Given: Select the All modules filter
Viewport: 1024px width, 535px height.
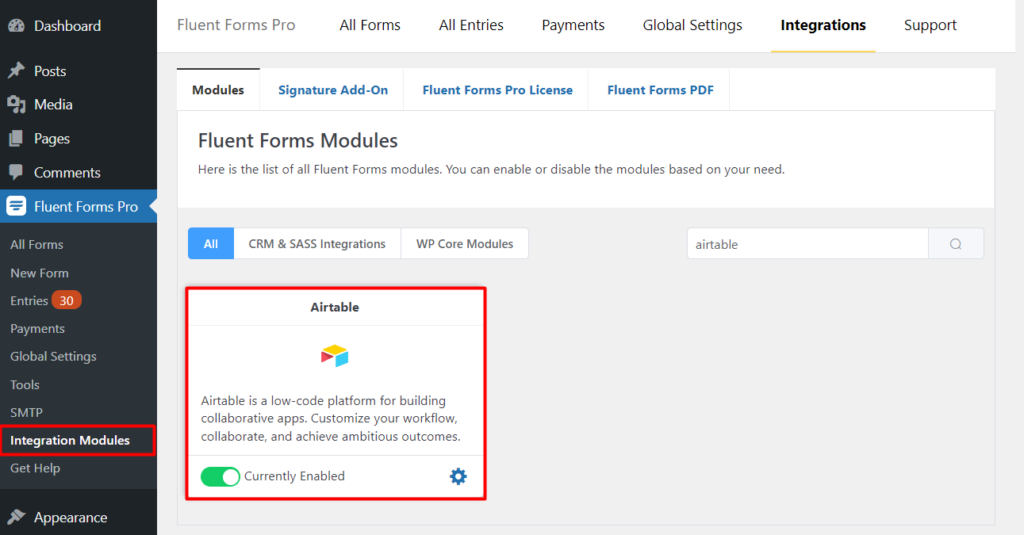Looking at the screenshot, I should pyautogui.click(x=211, y=244).
